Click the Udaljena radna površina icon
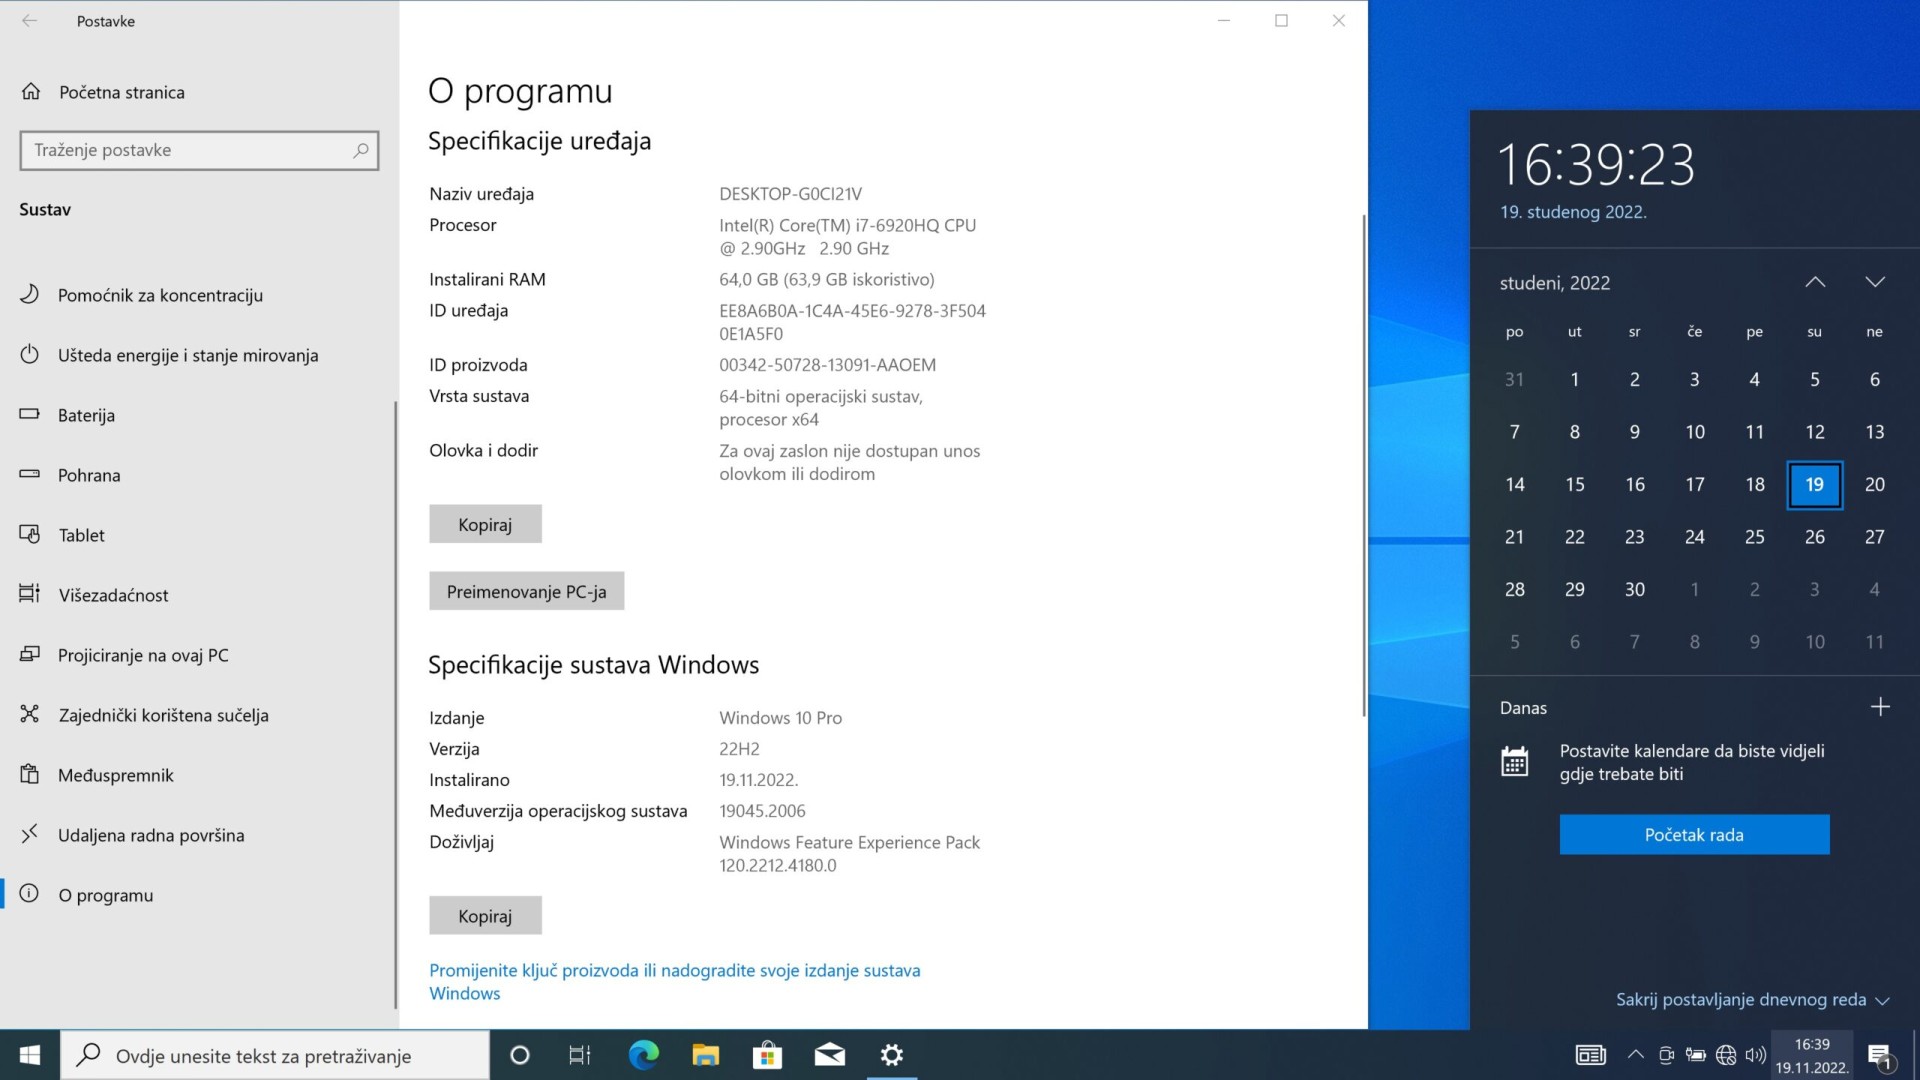Image resolution: width=1920 pixels, height=1080 pixels. click(x=30, y=833)
